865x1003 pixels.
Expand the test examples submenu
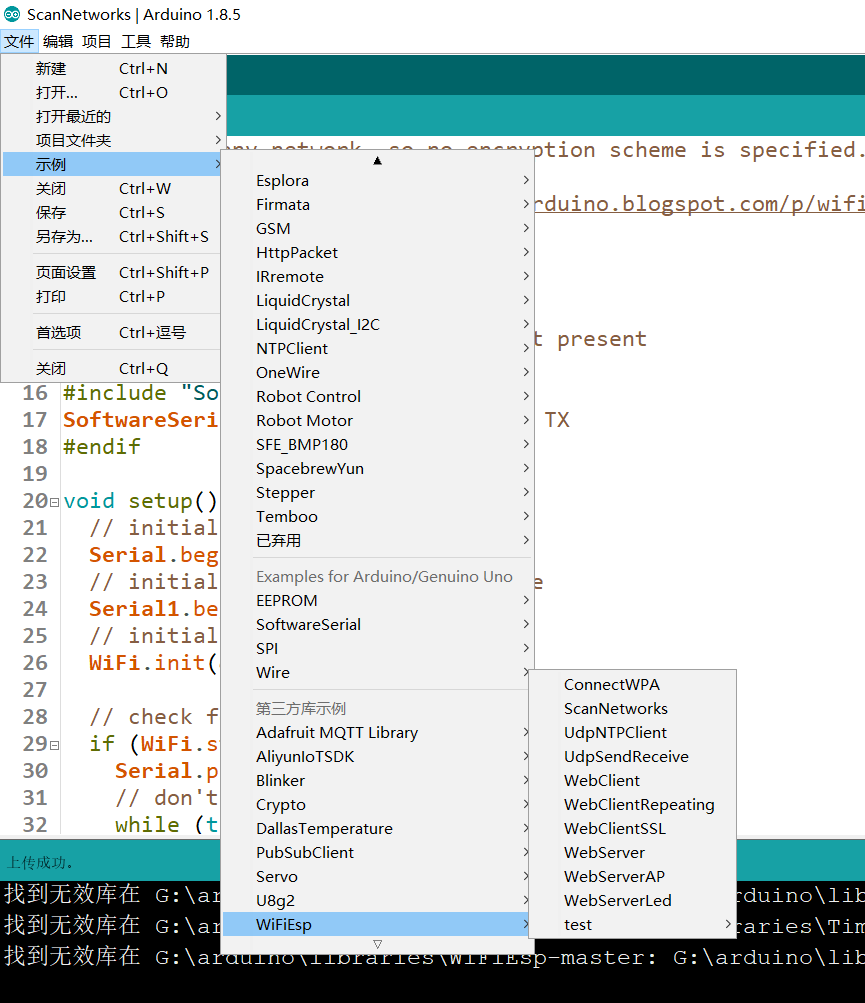[x=578, y=924]
